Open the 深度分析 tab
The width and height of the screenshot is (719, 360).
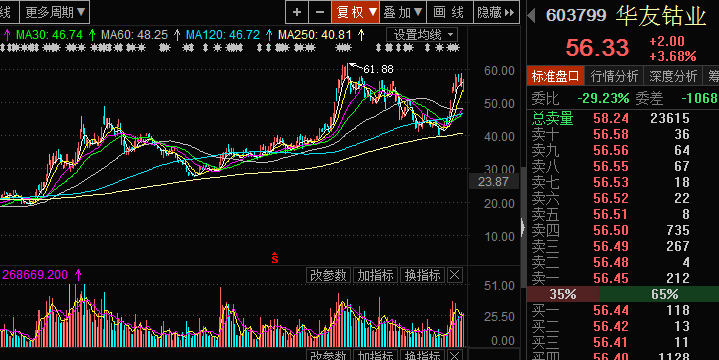(x=673, y=76)
